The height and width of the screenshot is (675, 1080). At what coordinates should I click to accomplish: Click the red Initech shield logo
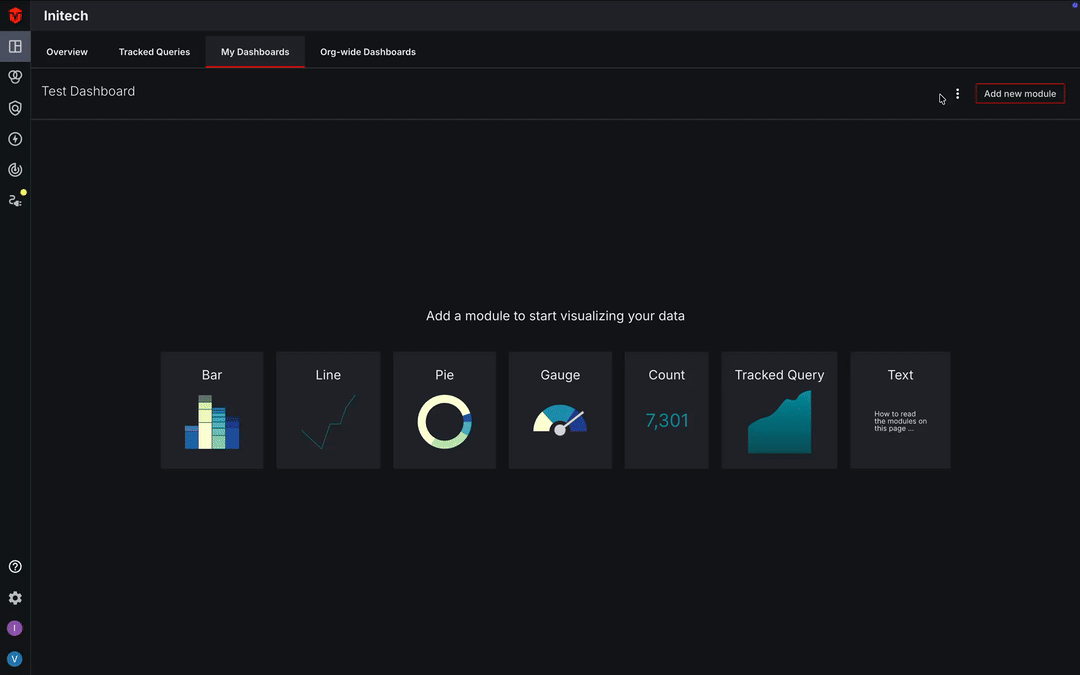click(x=14, y=15)
